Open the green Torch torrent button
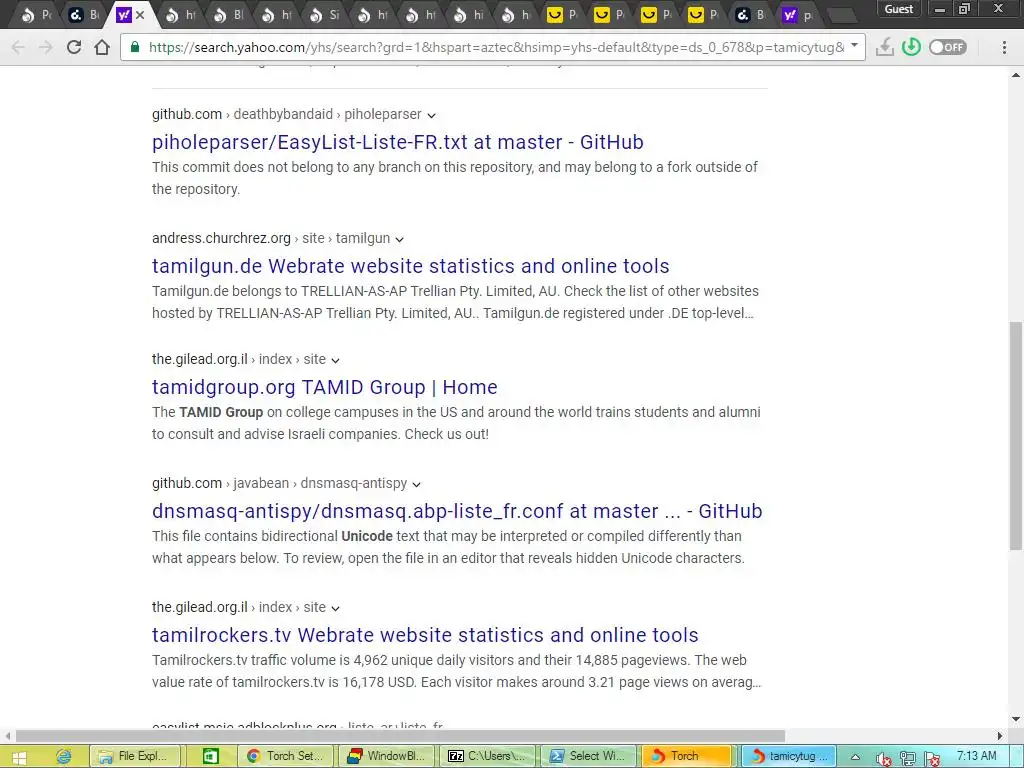The image size is (1024, 768). click(911, 47)
